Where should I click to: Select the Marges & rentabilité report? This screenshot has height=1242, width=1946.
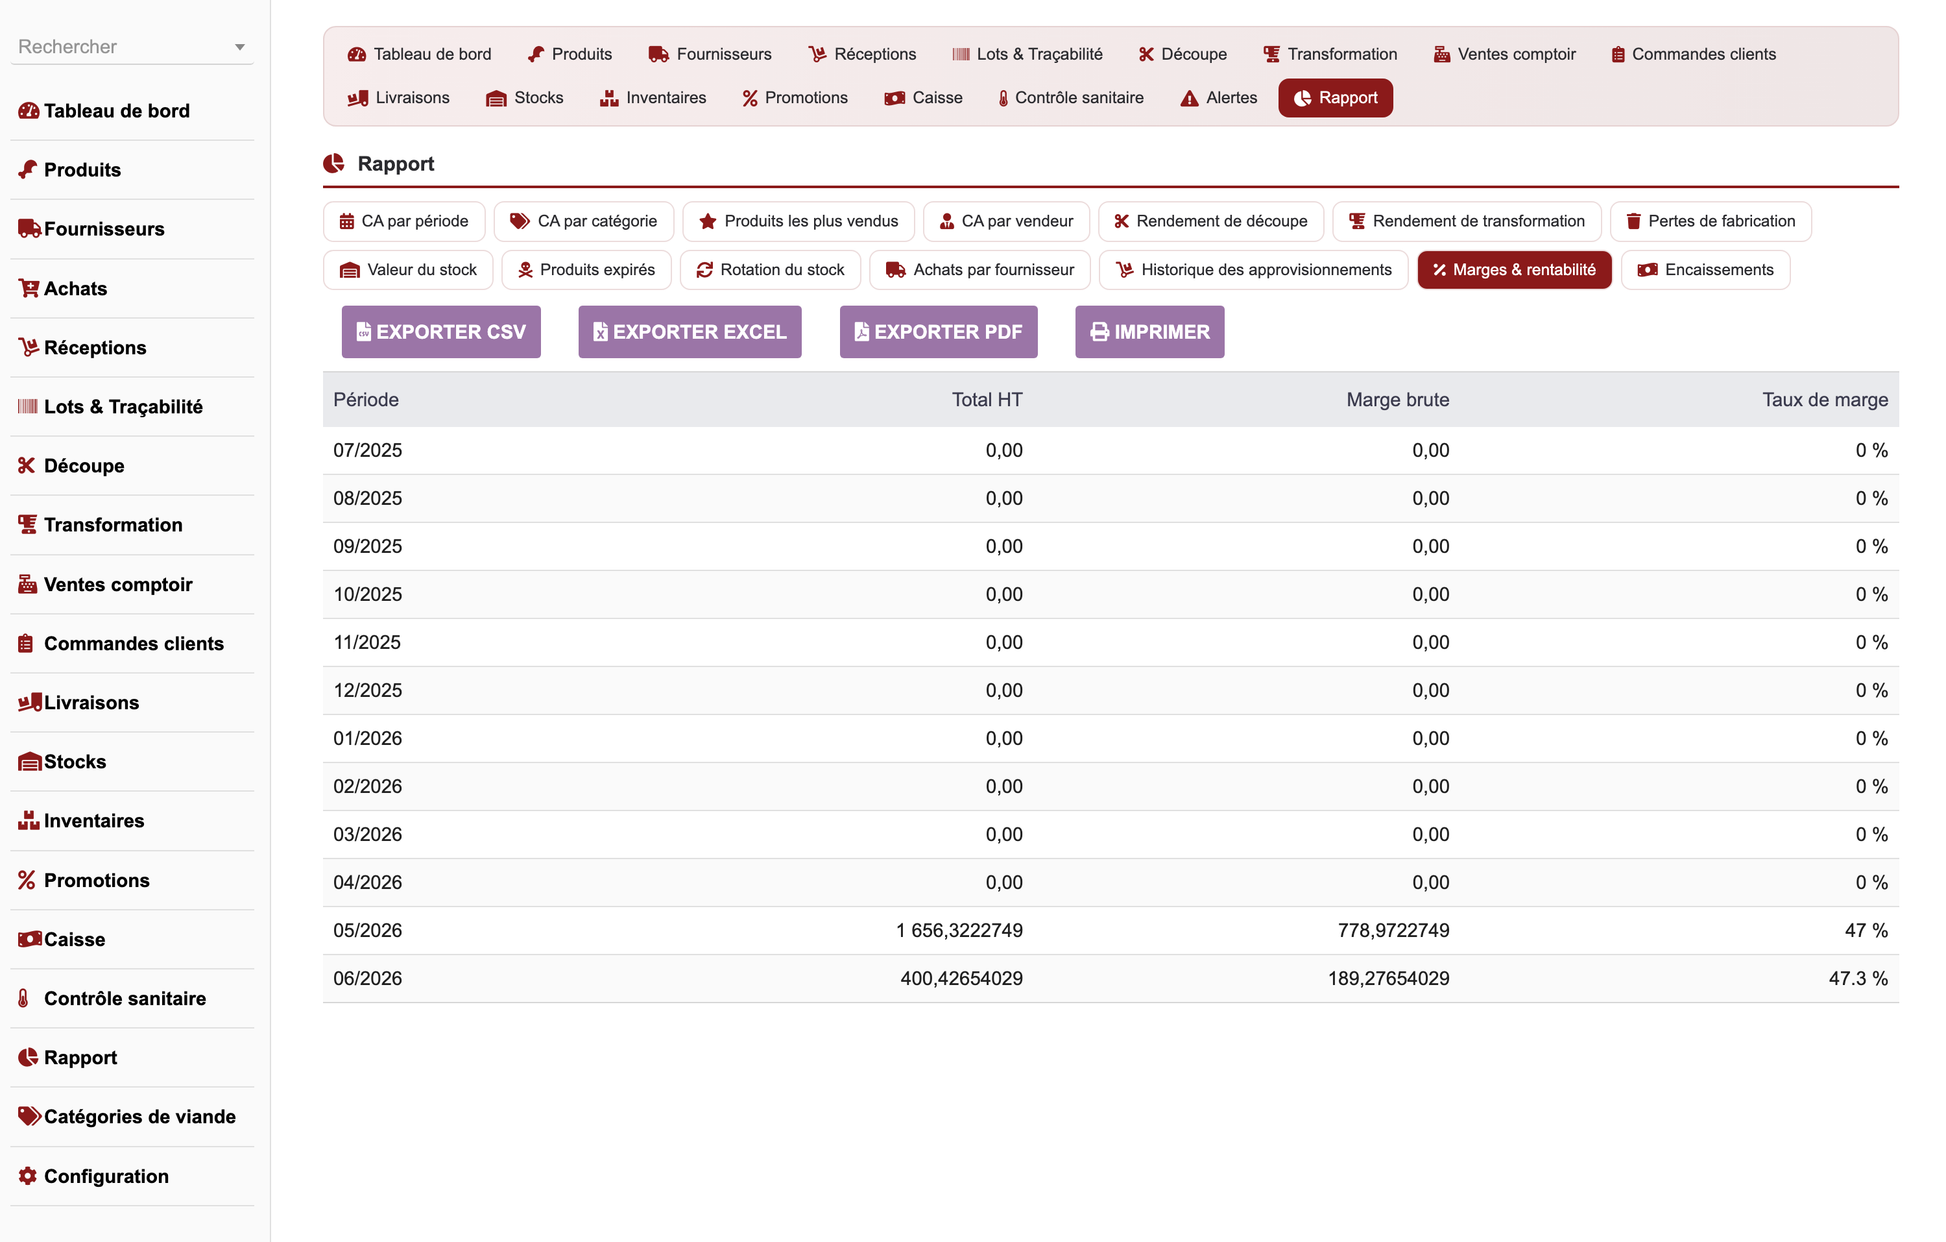(x=1514, y=270)
